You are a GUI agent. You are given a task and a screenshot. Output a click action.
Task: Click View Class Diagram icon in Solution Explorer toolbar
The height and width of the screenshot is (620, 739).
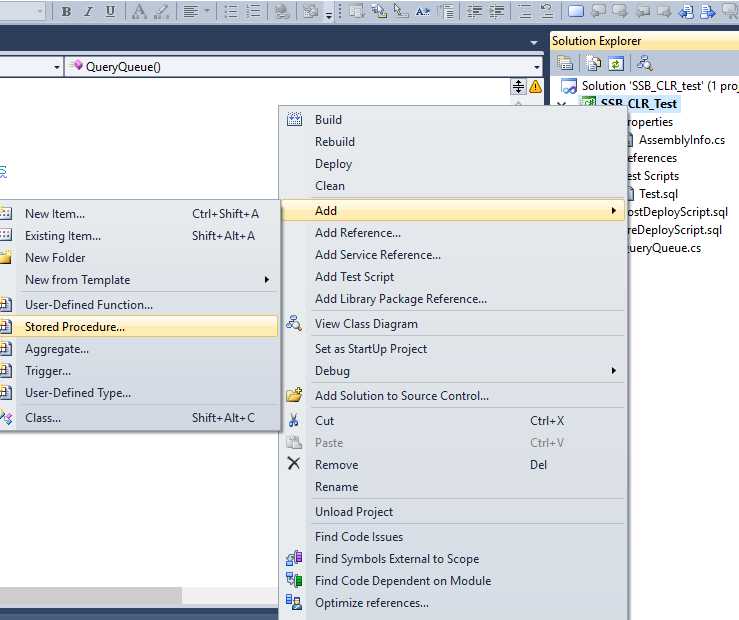pos(644,63)
